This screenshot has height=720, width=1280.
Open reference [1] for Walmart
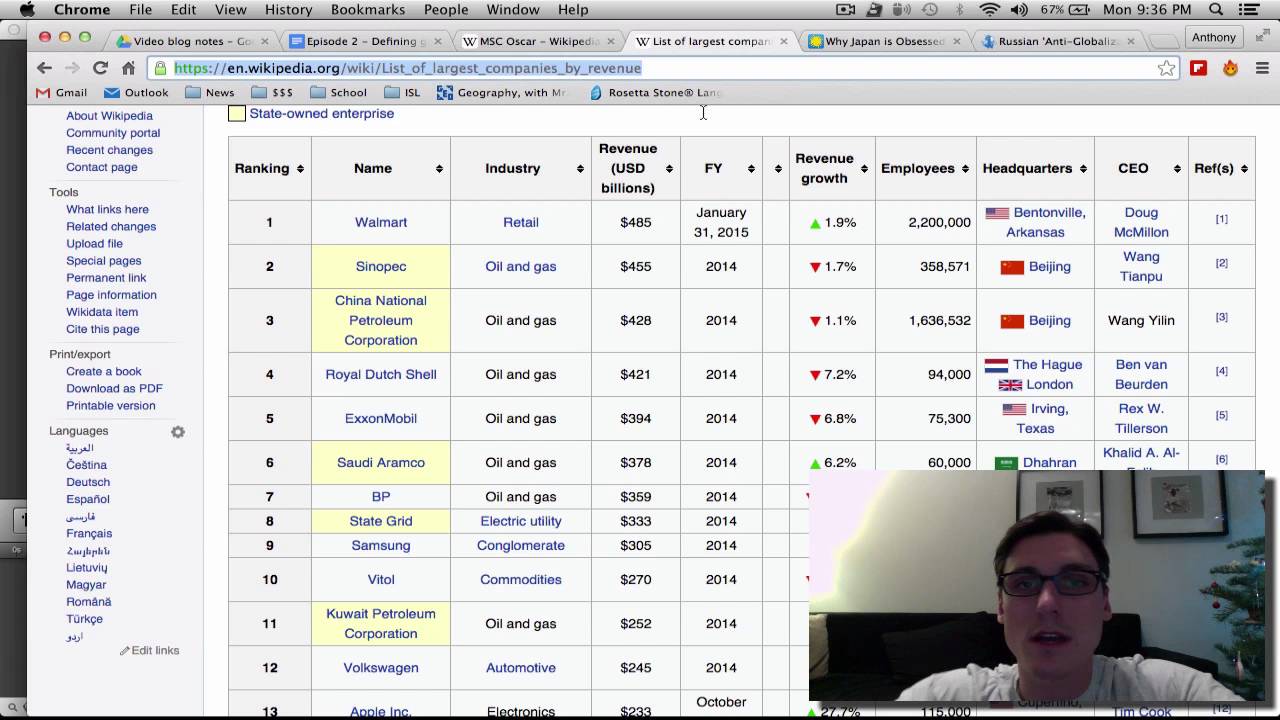click(1221, 219)
